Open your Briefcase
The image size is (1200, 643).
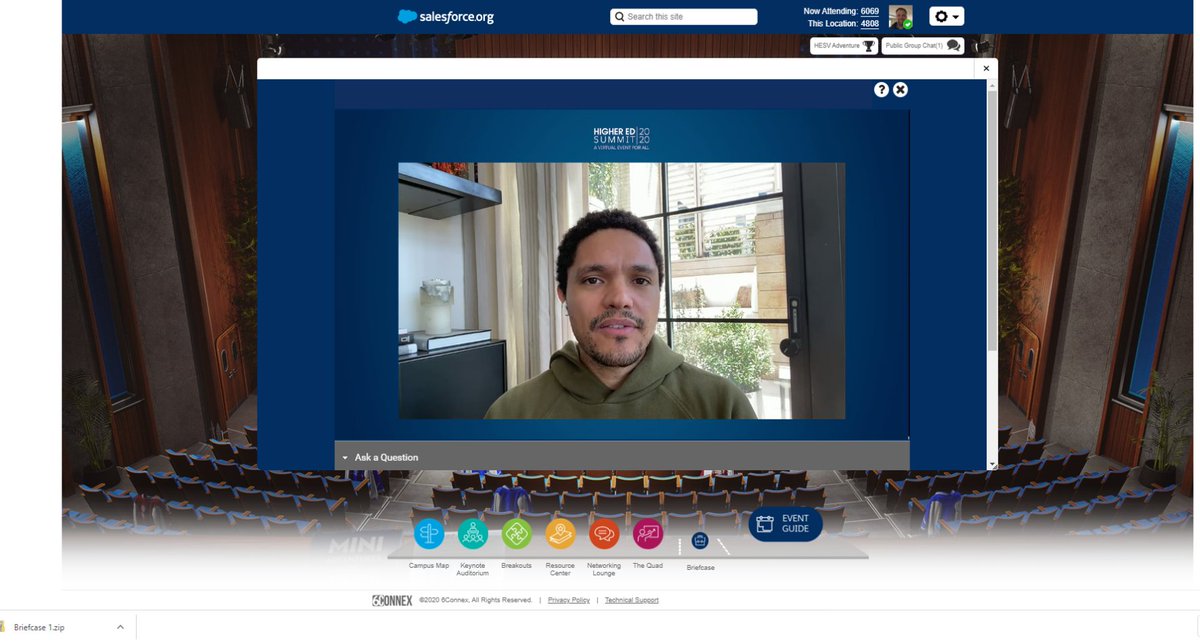pyautogui.click(x=699, y=540)
